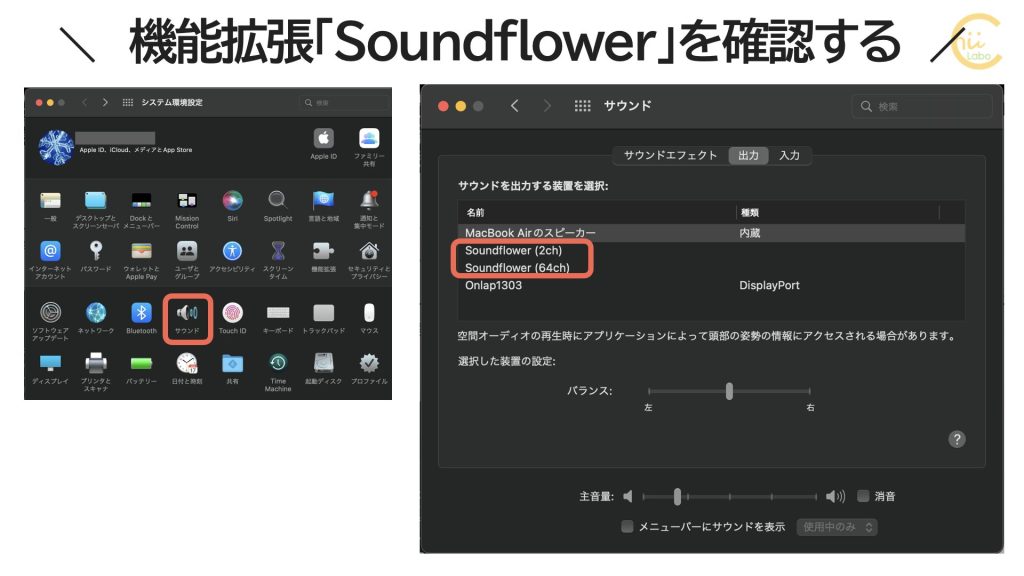This screenshot has height=576, width=1024.
Task: Switch to the 入力 (Input) tab
Action: [789, 155]
